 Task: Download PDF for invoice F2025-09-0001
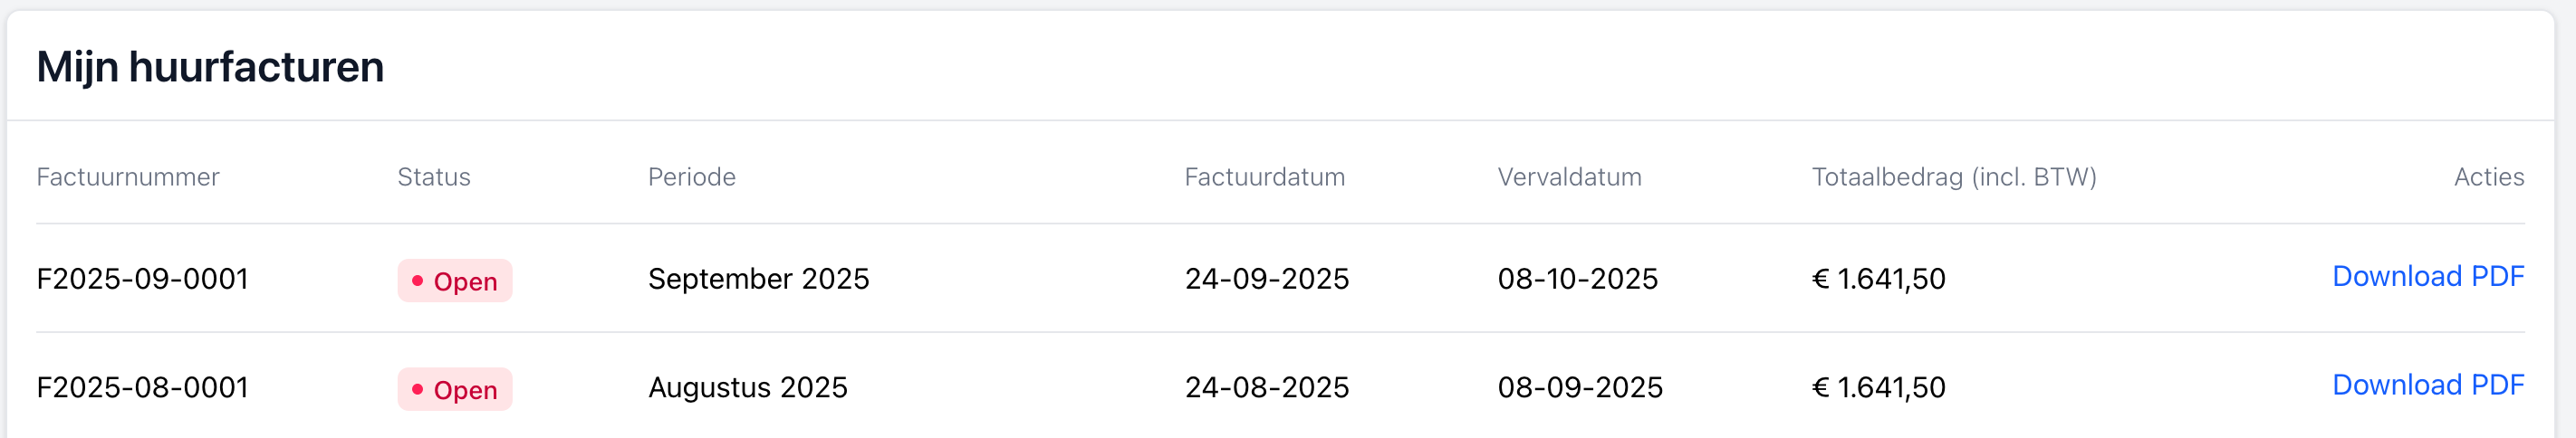click(2427, 276)
